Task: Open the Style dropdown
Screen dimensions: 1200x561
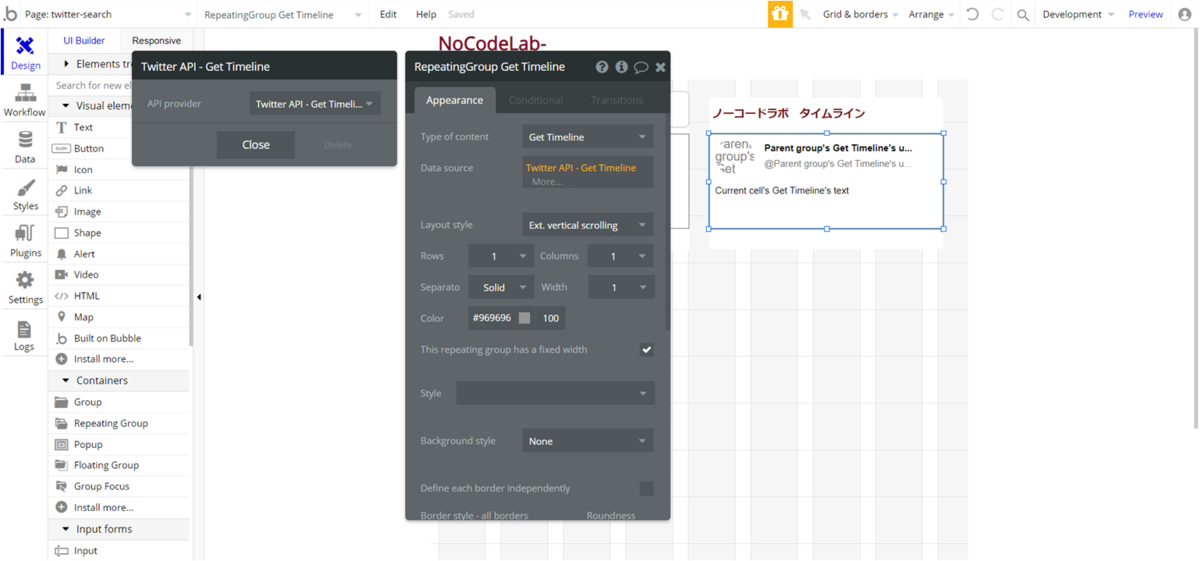Action: pos(555,393)
